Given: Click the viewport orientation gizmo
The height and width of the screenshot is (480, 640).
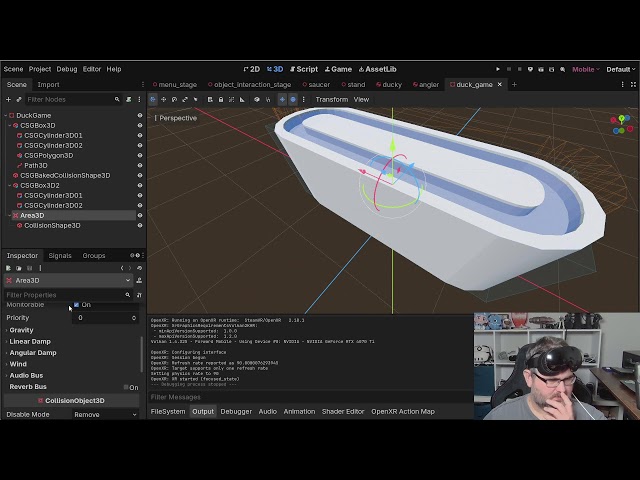Looking at the screenshot, I should (621, 124).
